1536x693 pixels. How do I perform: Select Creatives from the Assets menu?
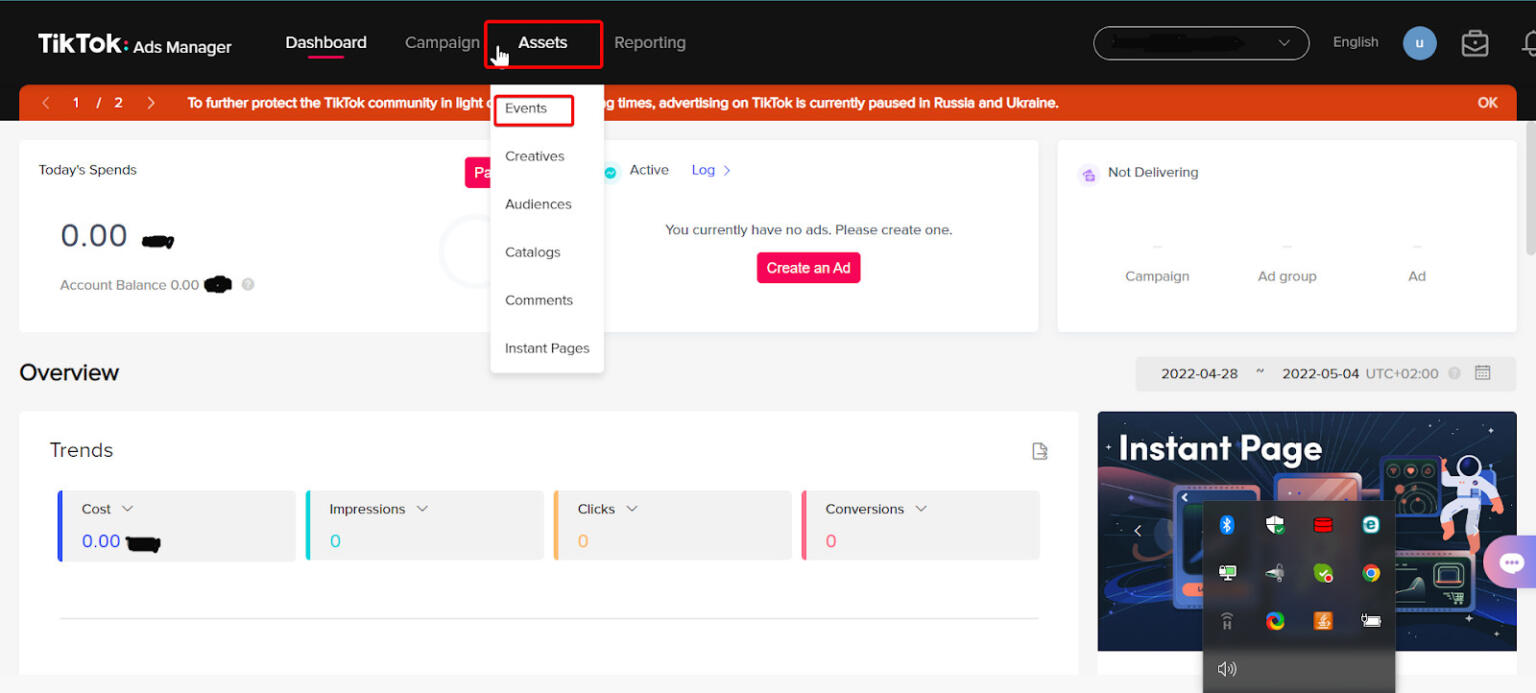[x=535, y=157]
